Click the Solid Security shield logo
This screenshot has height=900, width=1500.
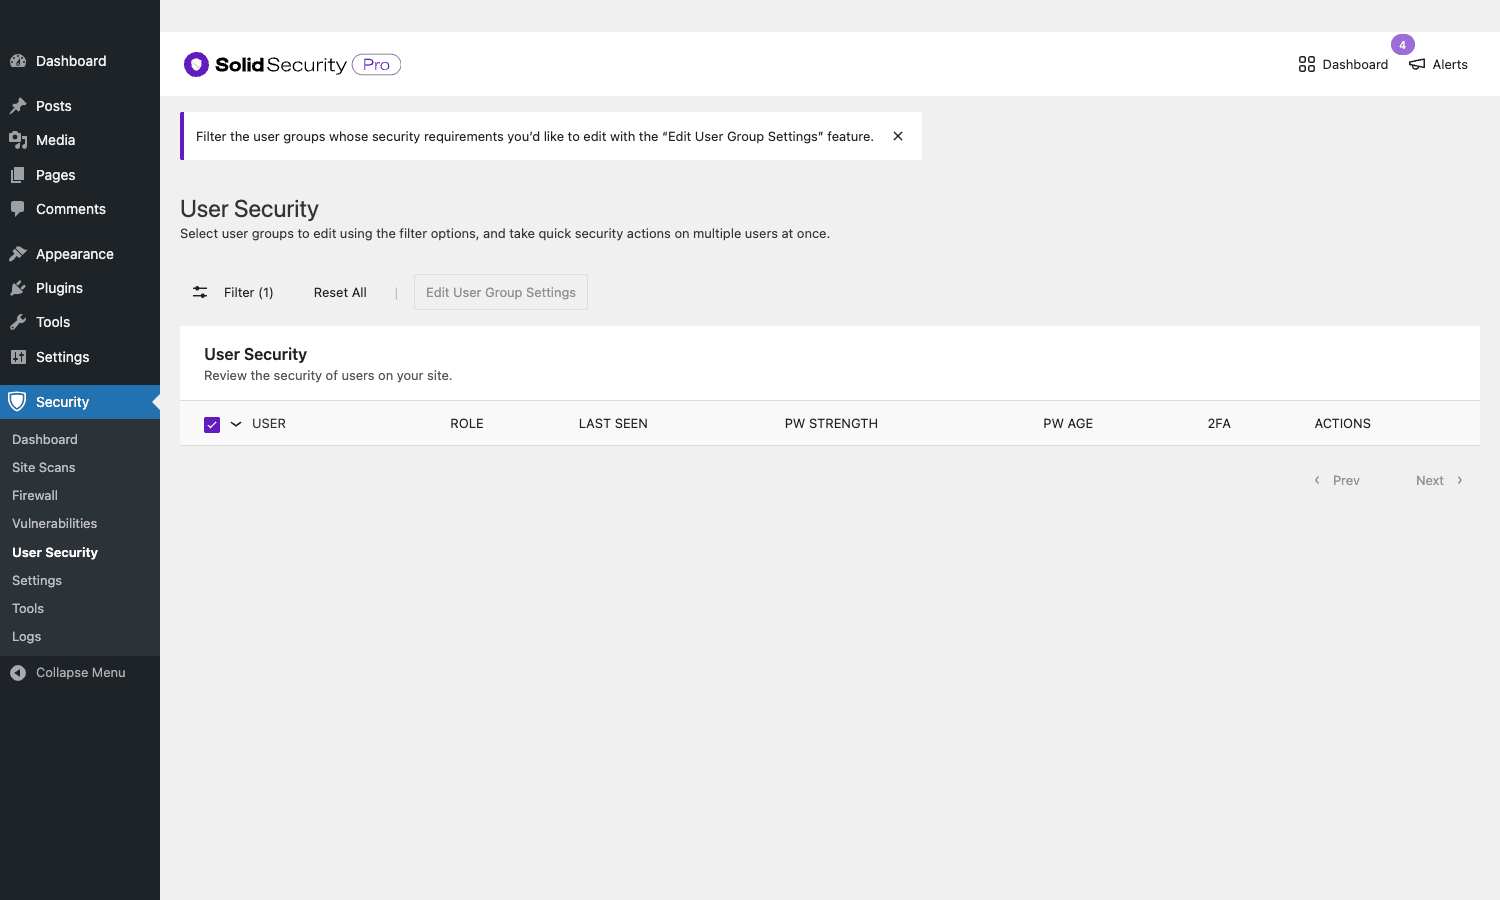coord(196,64)
